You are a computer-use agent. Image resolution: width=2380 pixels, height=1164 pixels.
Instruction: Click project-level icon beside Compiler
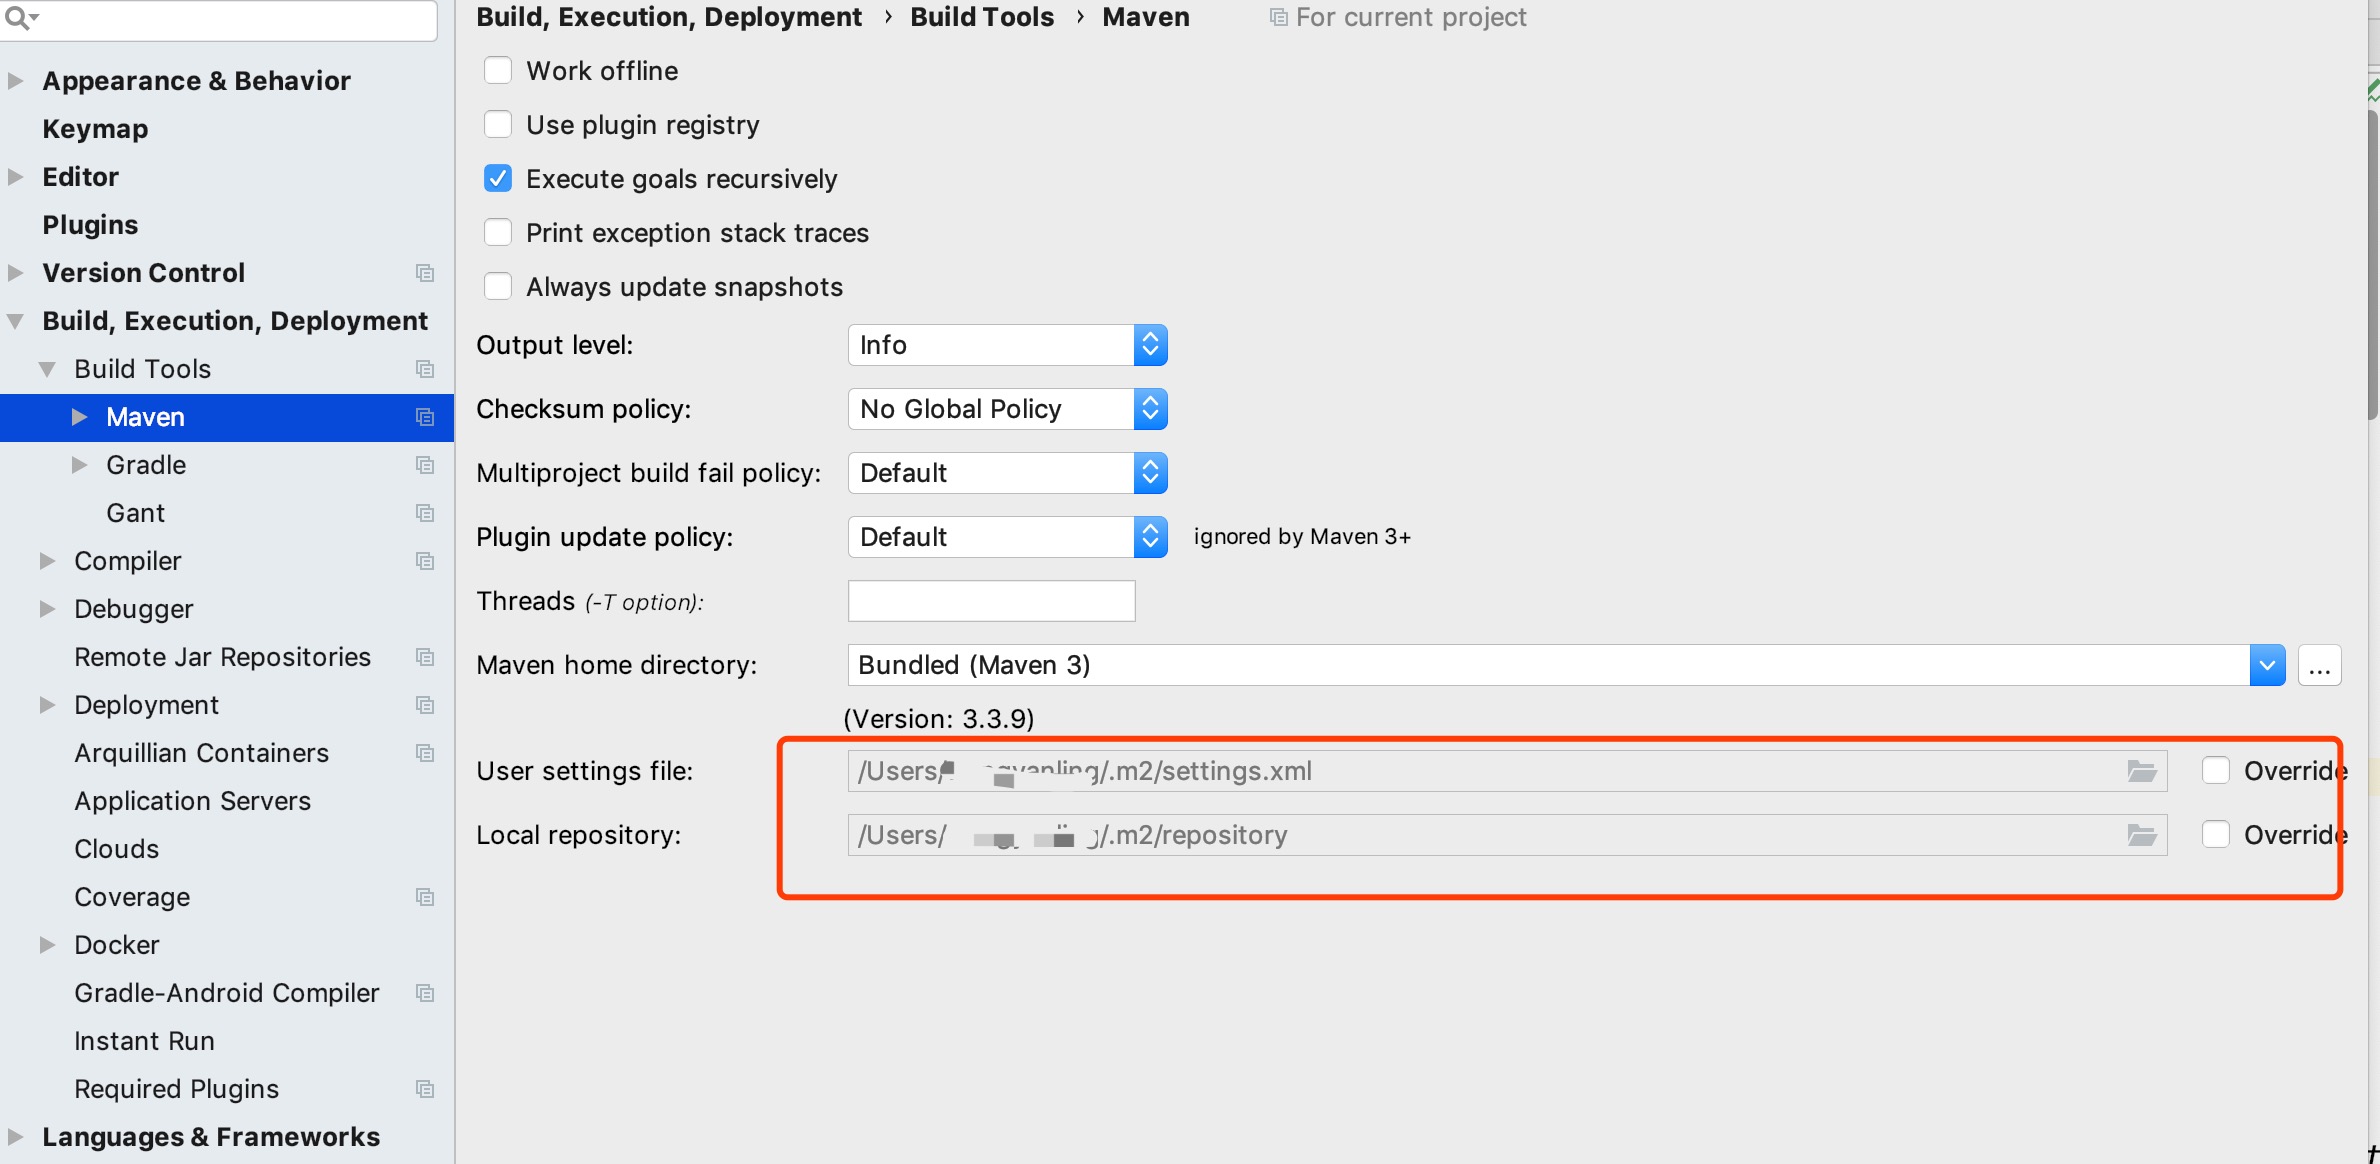pos(425,561)
